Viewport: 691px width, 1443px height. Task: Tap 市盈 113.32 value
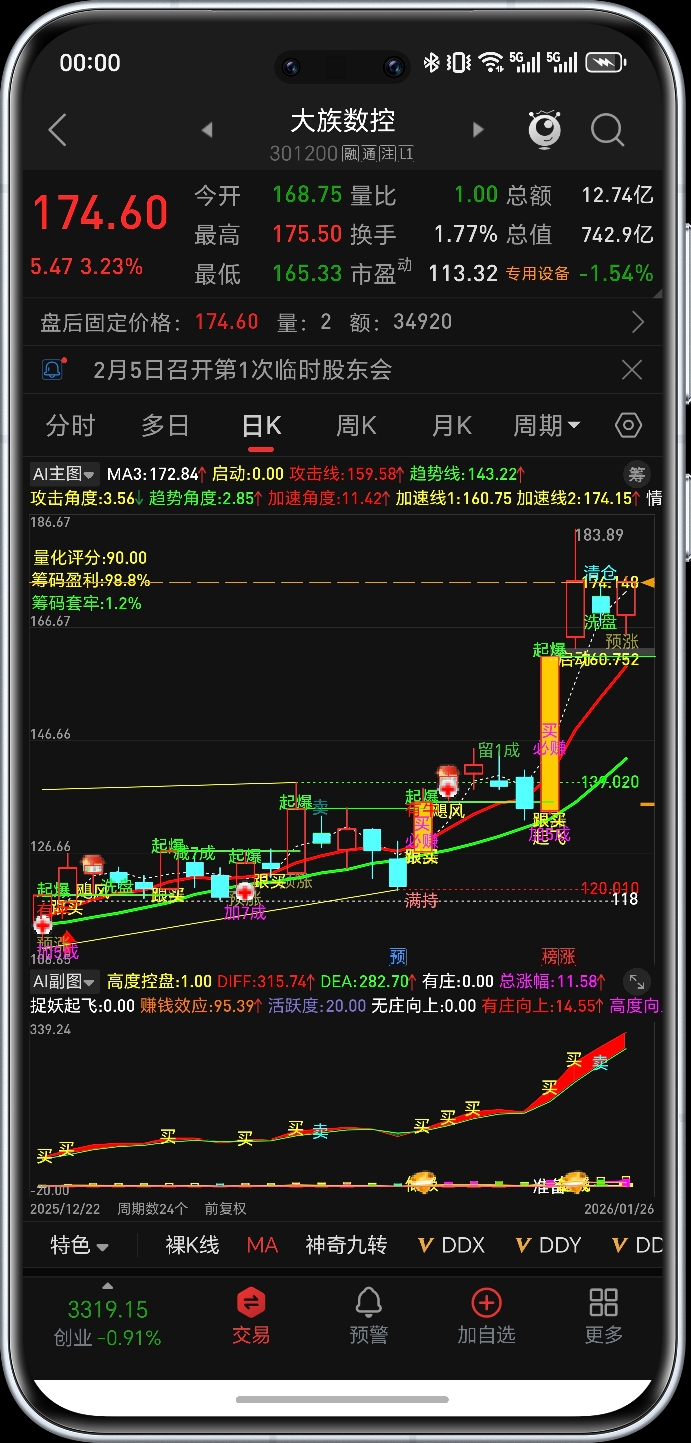pyautogui.click(x=463, y=274)
